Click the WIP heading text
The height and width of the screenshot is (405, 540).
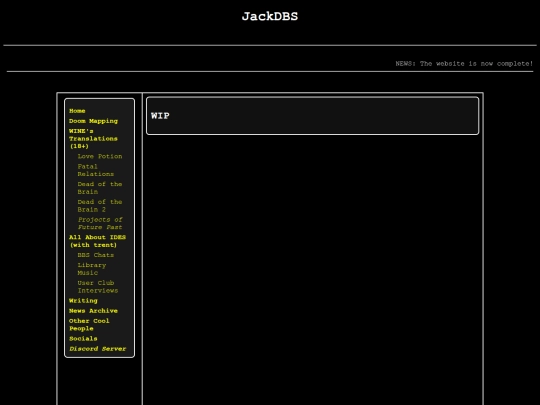click(160, 116)
